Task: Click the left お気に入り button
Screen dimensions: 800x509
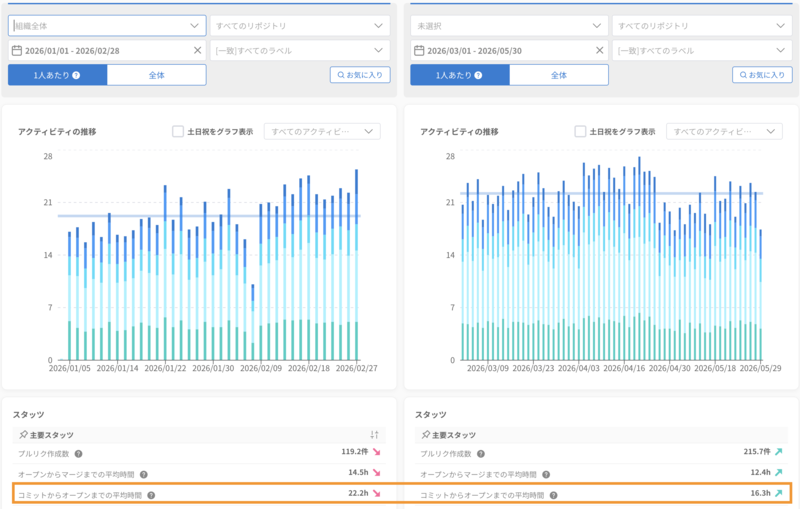Action: coord(360,74)
